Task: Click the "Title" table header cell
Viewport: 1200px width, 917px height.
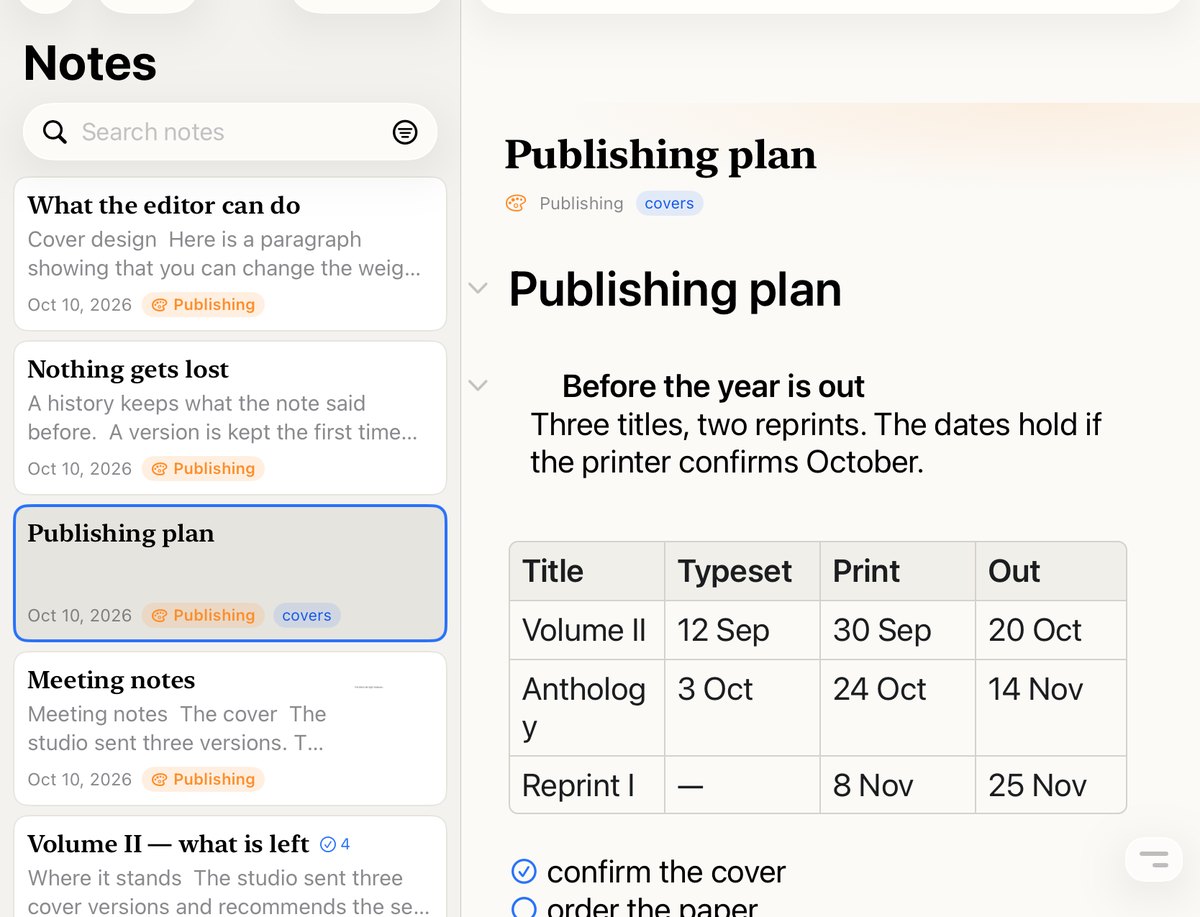Action: click(x=587, y=571)
